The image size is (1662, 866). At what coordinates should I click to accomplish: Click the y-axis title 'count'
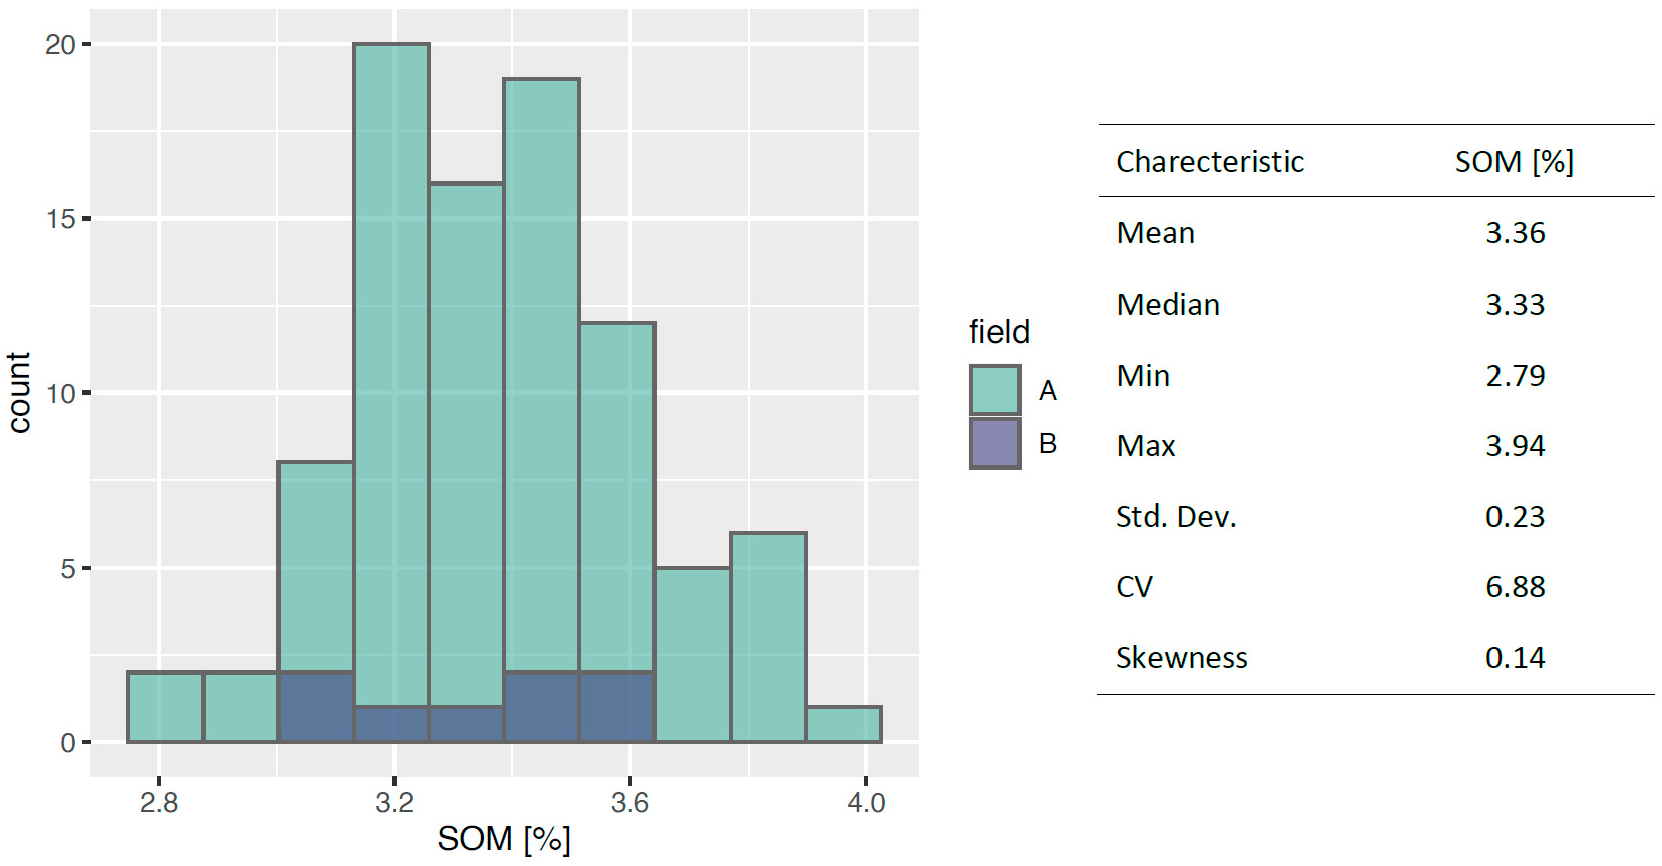(19, 392)
